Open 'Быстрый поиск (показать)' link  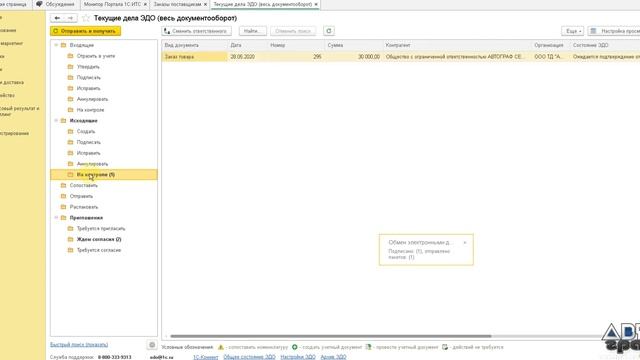(x=79, y=344)
